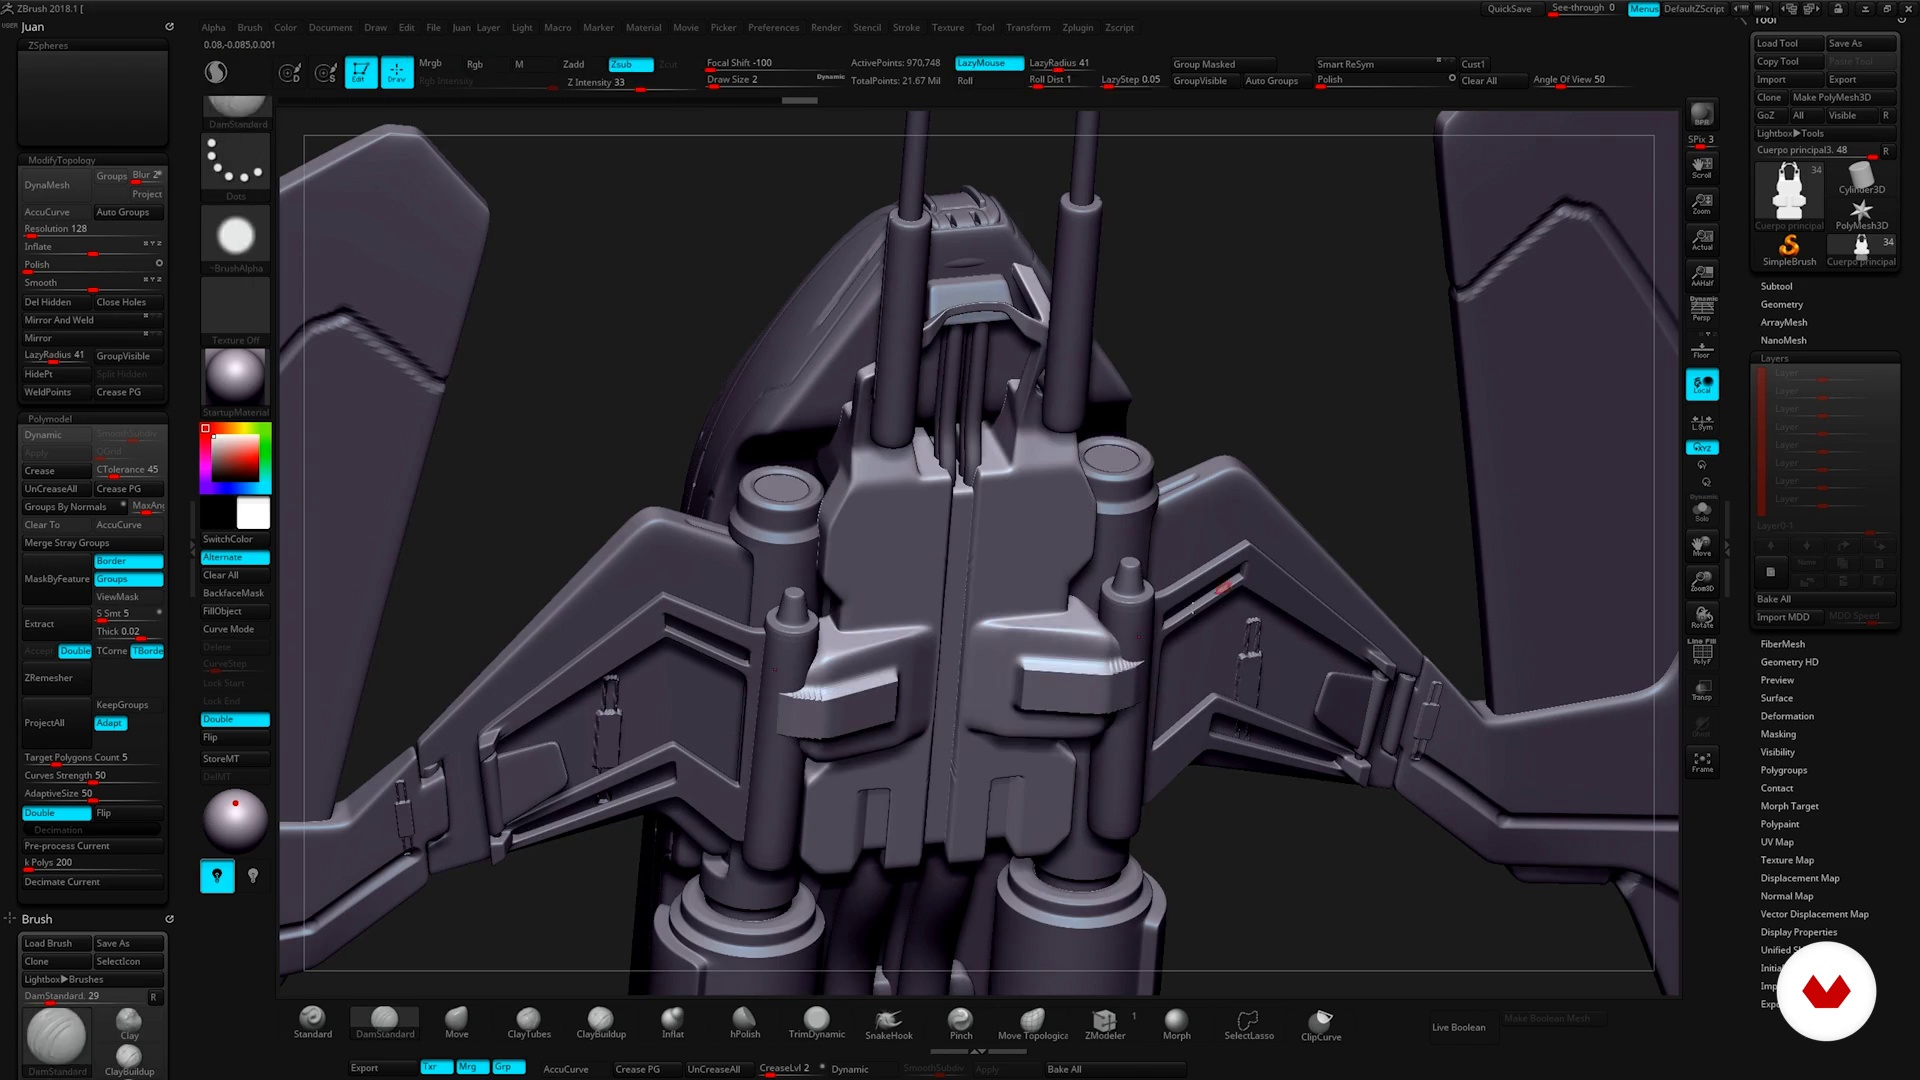Click the Load Tool button
1920x1080 pixels.
point(1789,43)
